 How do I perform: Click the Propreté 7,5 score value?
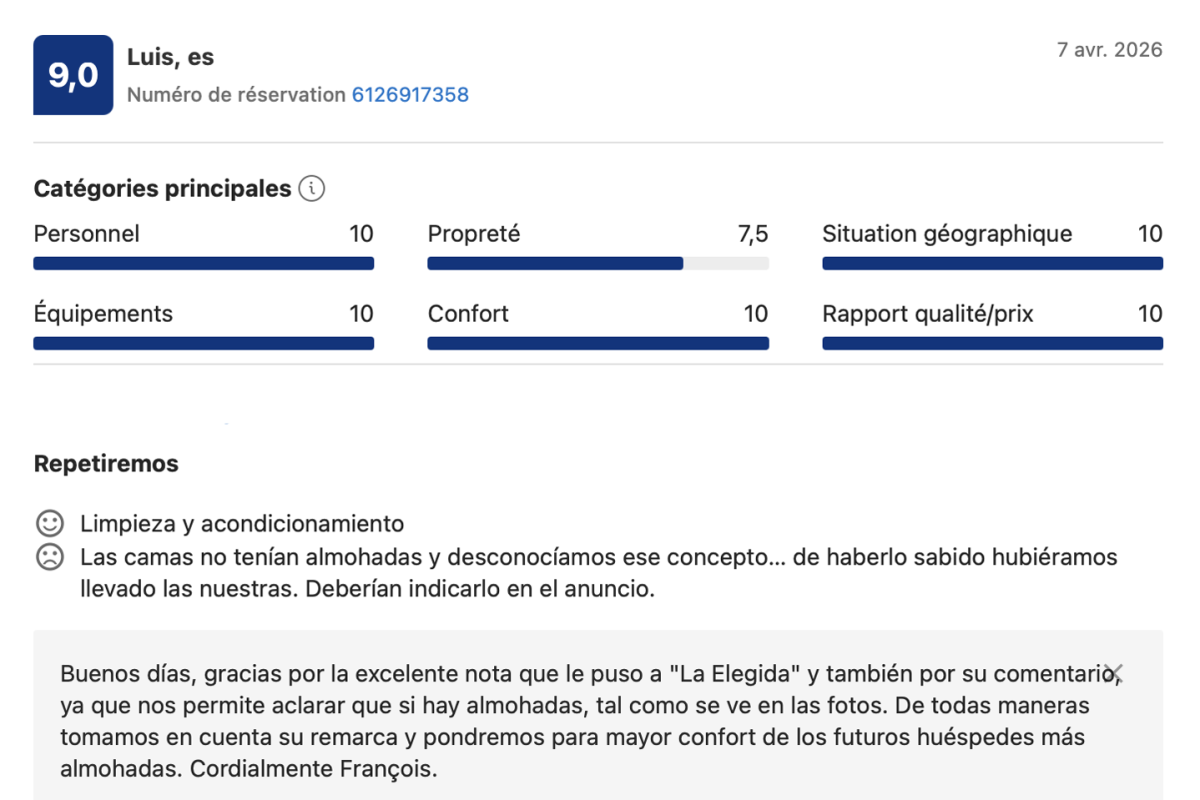(753, 234)
